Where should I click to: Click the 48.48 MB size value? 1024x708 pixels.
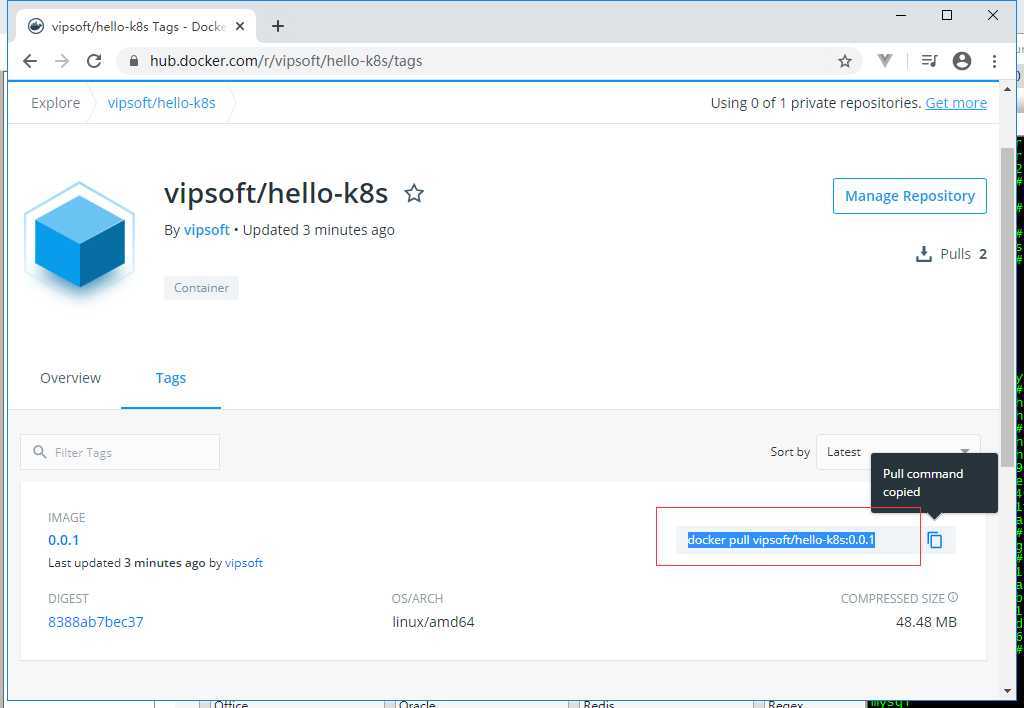(x=926, y=622)
